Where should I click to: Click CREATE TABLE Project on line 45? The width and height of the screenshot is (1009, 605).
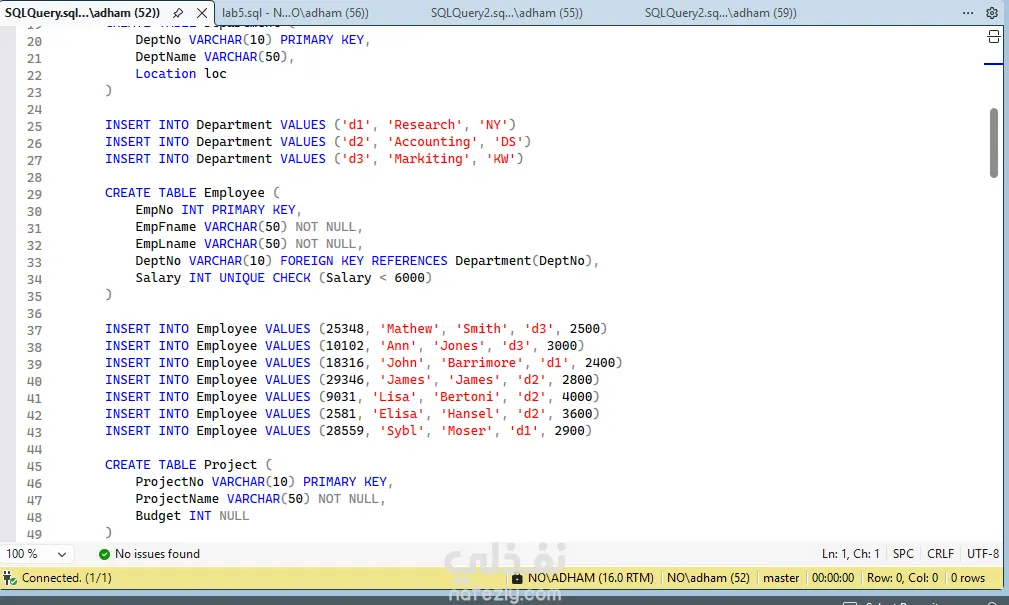(181, 465)
